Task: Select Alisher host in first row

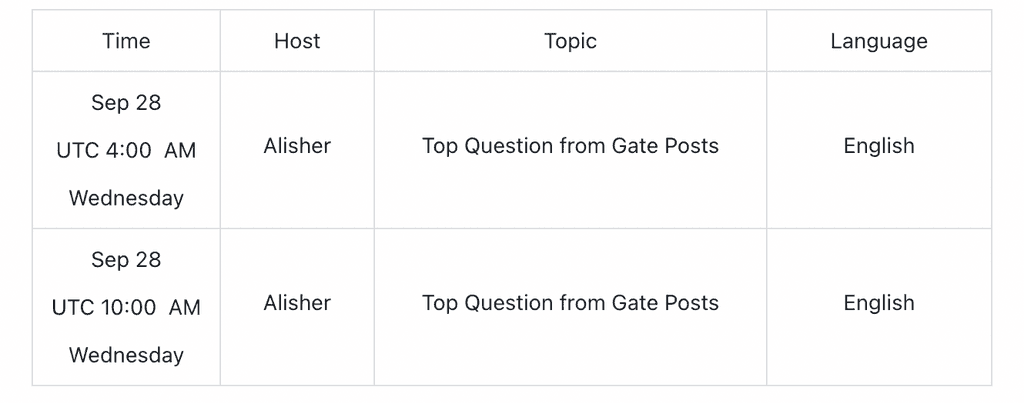Action: (x=297, y=146)
